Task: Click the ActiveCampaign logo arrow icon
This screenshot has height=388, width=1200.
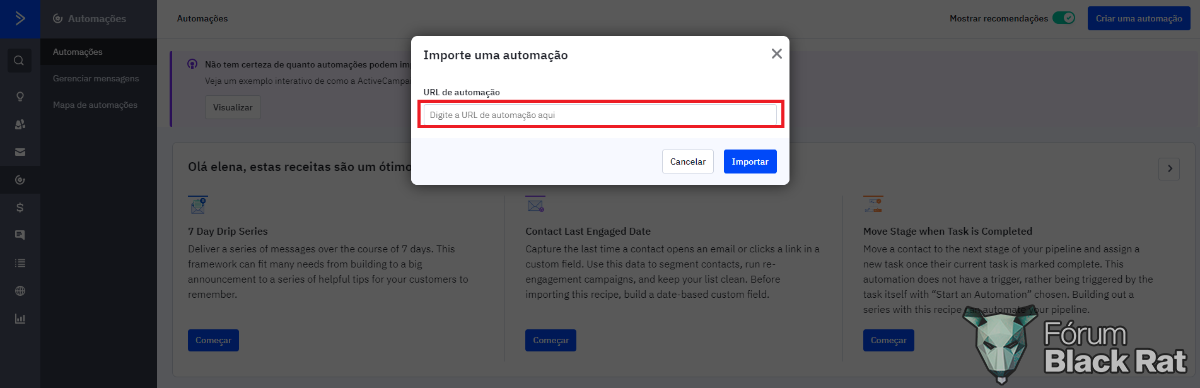Action: (20, 18)
